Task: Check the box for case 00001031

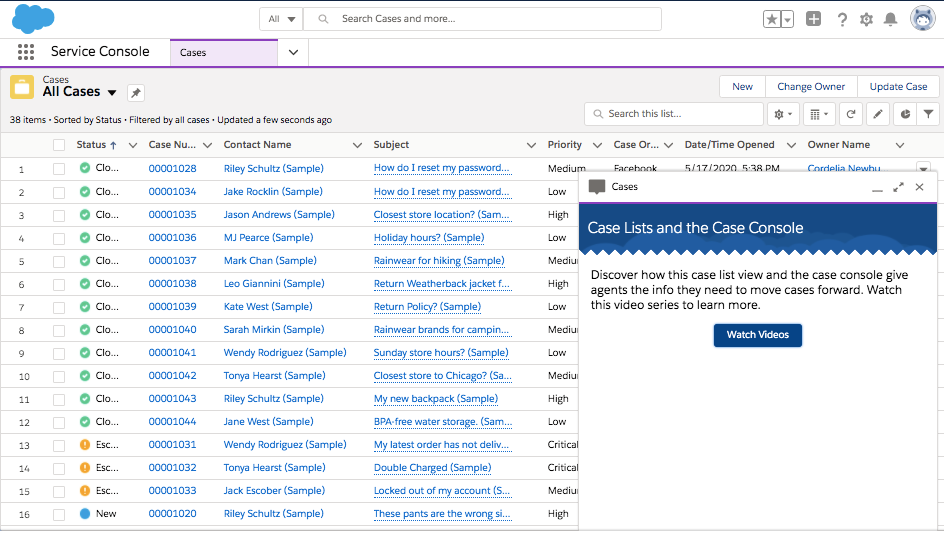Action: pyautogui.click(x=58, y=445)
